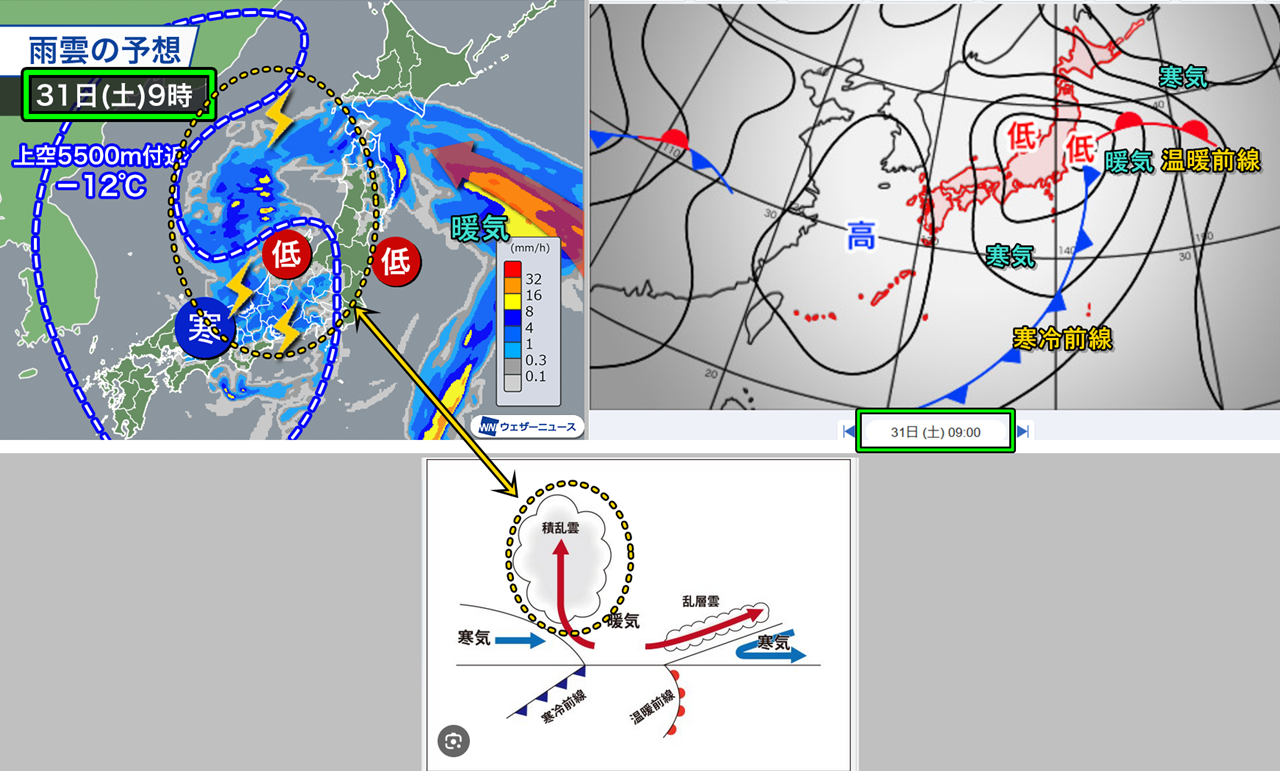Click the blue 寒 circle marker

(203, 329)
